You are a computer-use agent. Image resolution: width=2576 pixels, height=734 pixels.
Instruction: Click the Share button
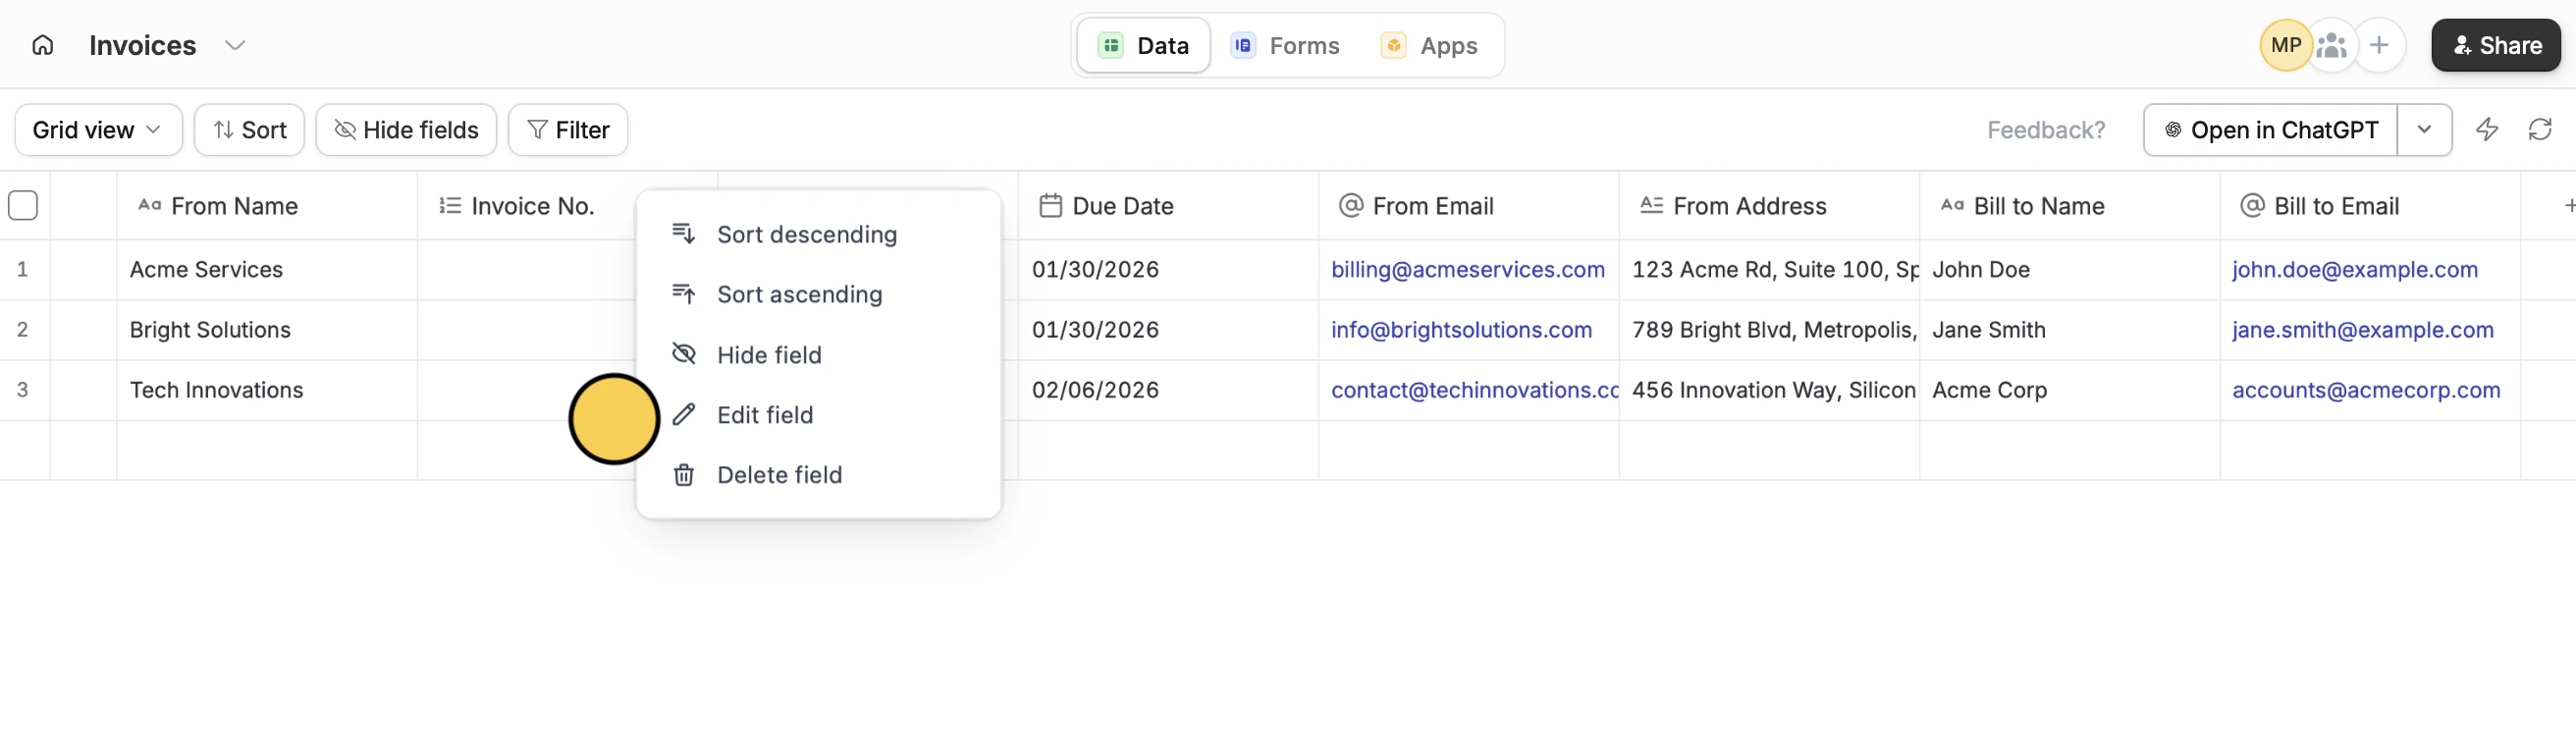pos(2495,45)
